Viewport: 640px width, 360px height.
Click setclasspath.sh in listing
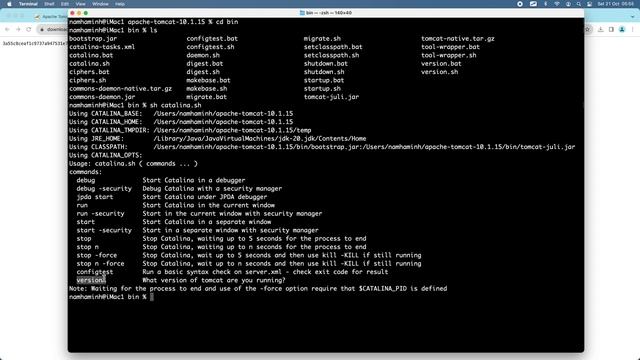pyautogui.click(x=331, y=55)
